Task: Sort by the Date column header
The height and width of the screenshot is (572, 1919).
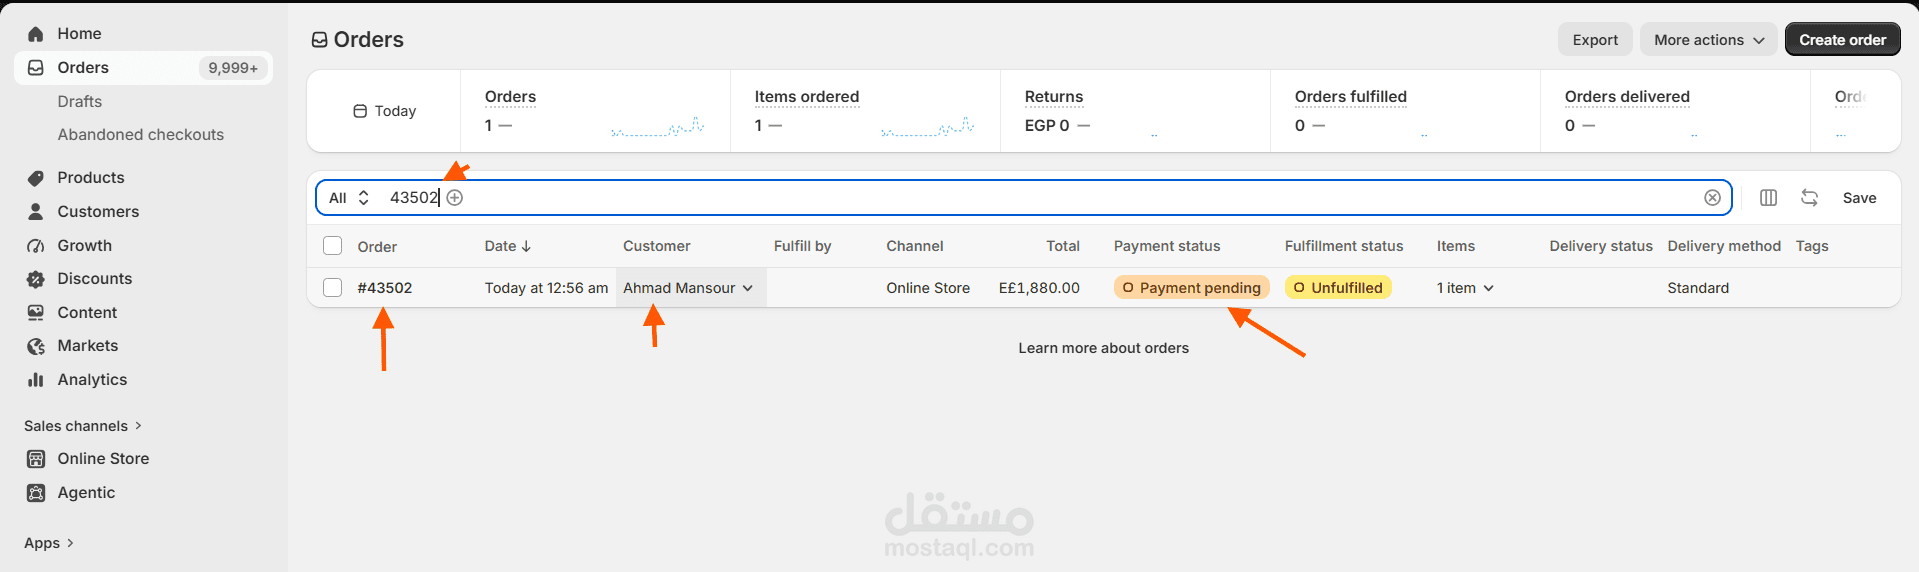Action: click(x=508, y=246)
